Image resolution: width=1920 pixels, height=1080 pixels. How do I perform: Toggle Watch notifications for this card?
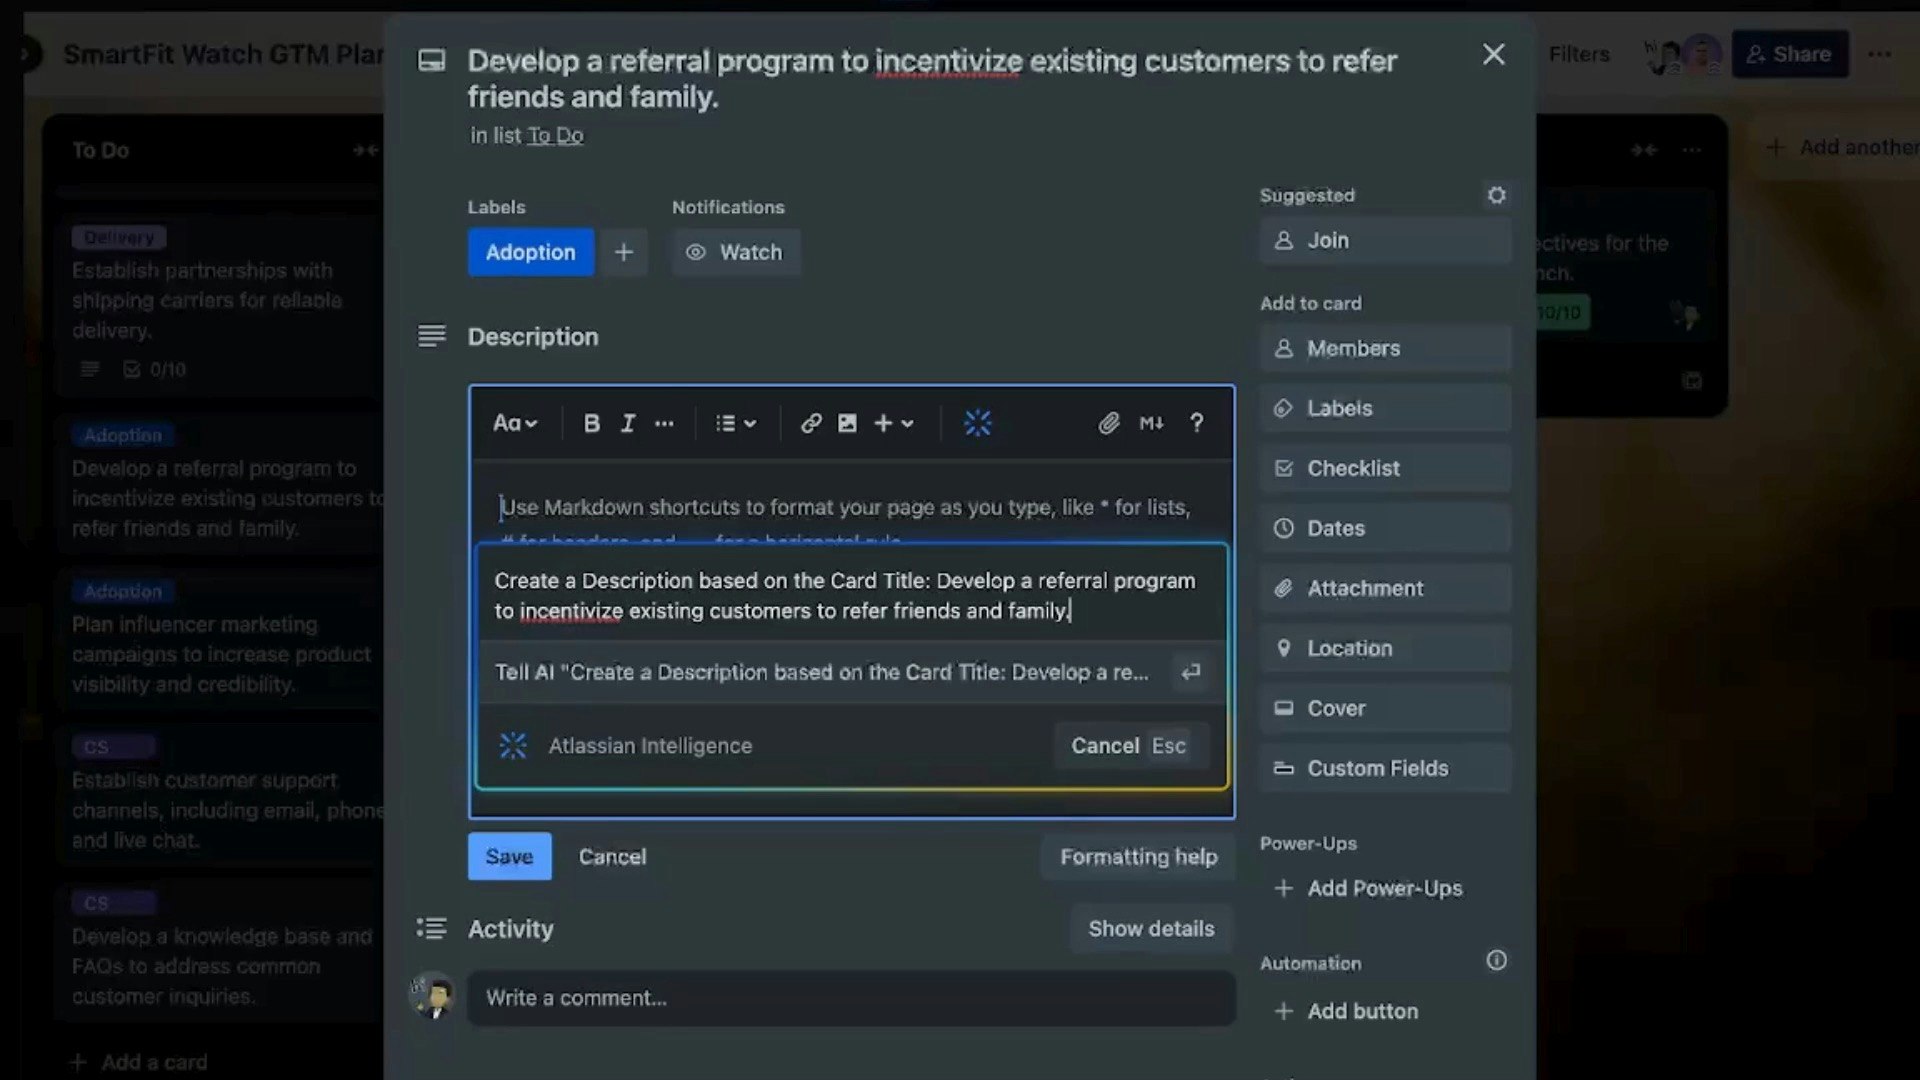point(735,252)
